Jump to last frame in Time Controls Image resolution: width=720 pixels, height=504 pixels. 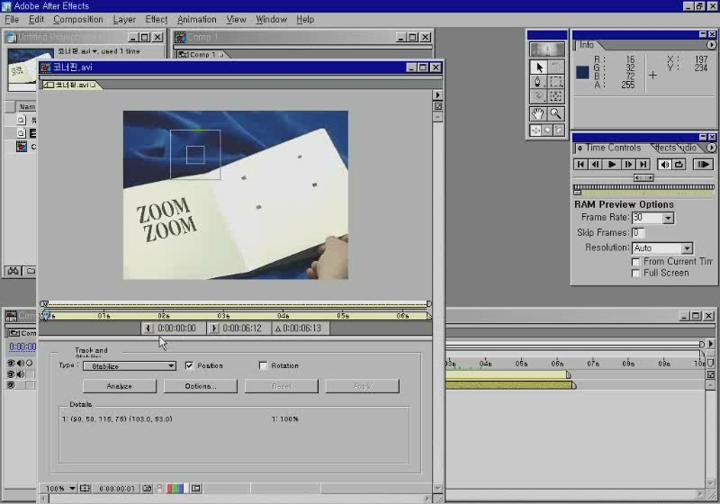click(643, 164)
